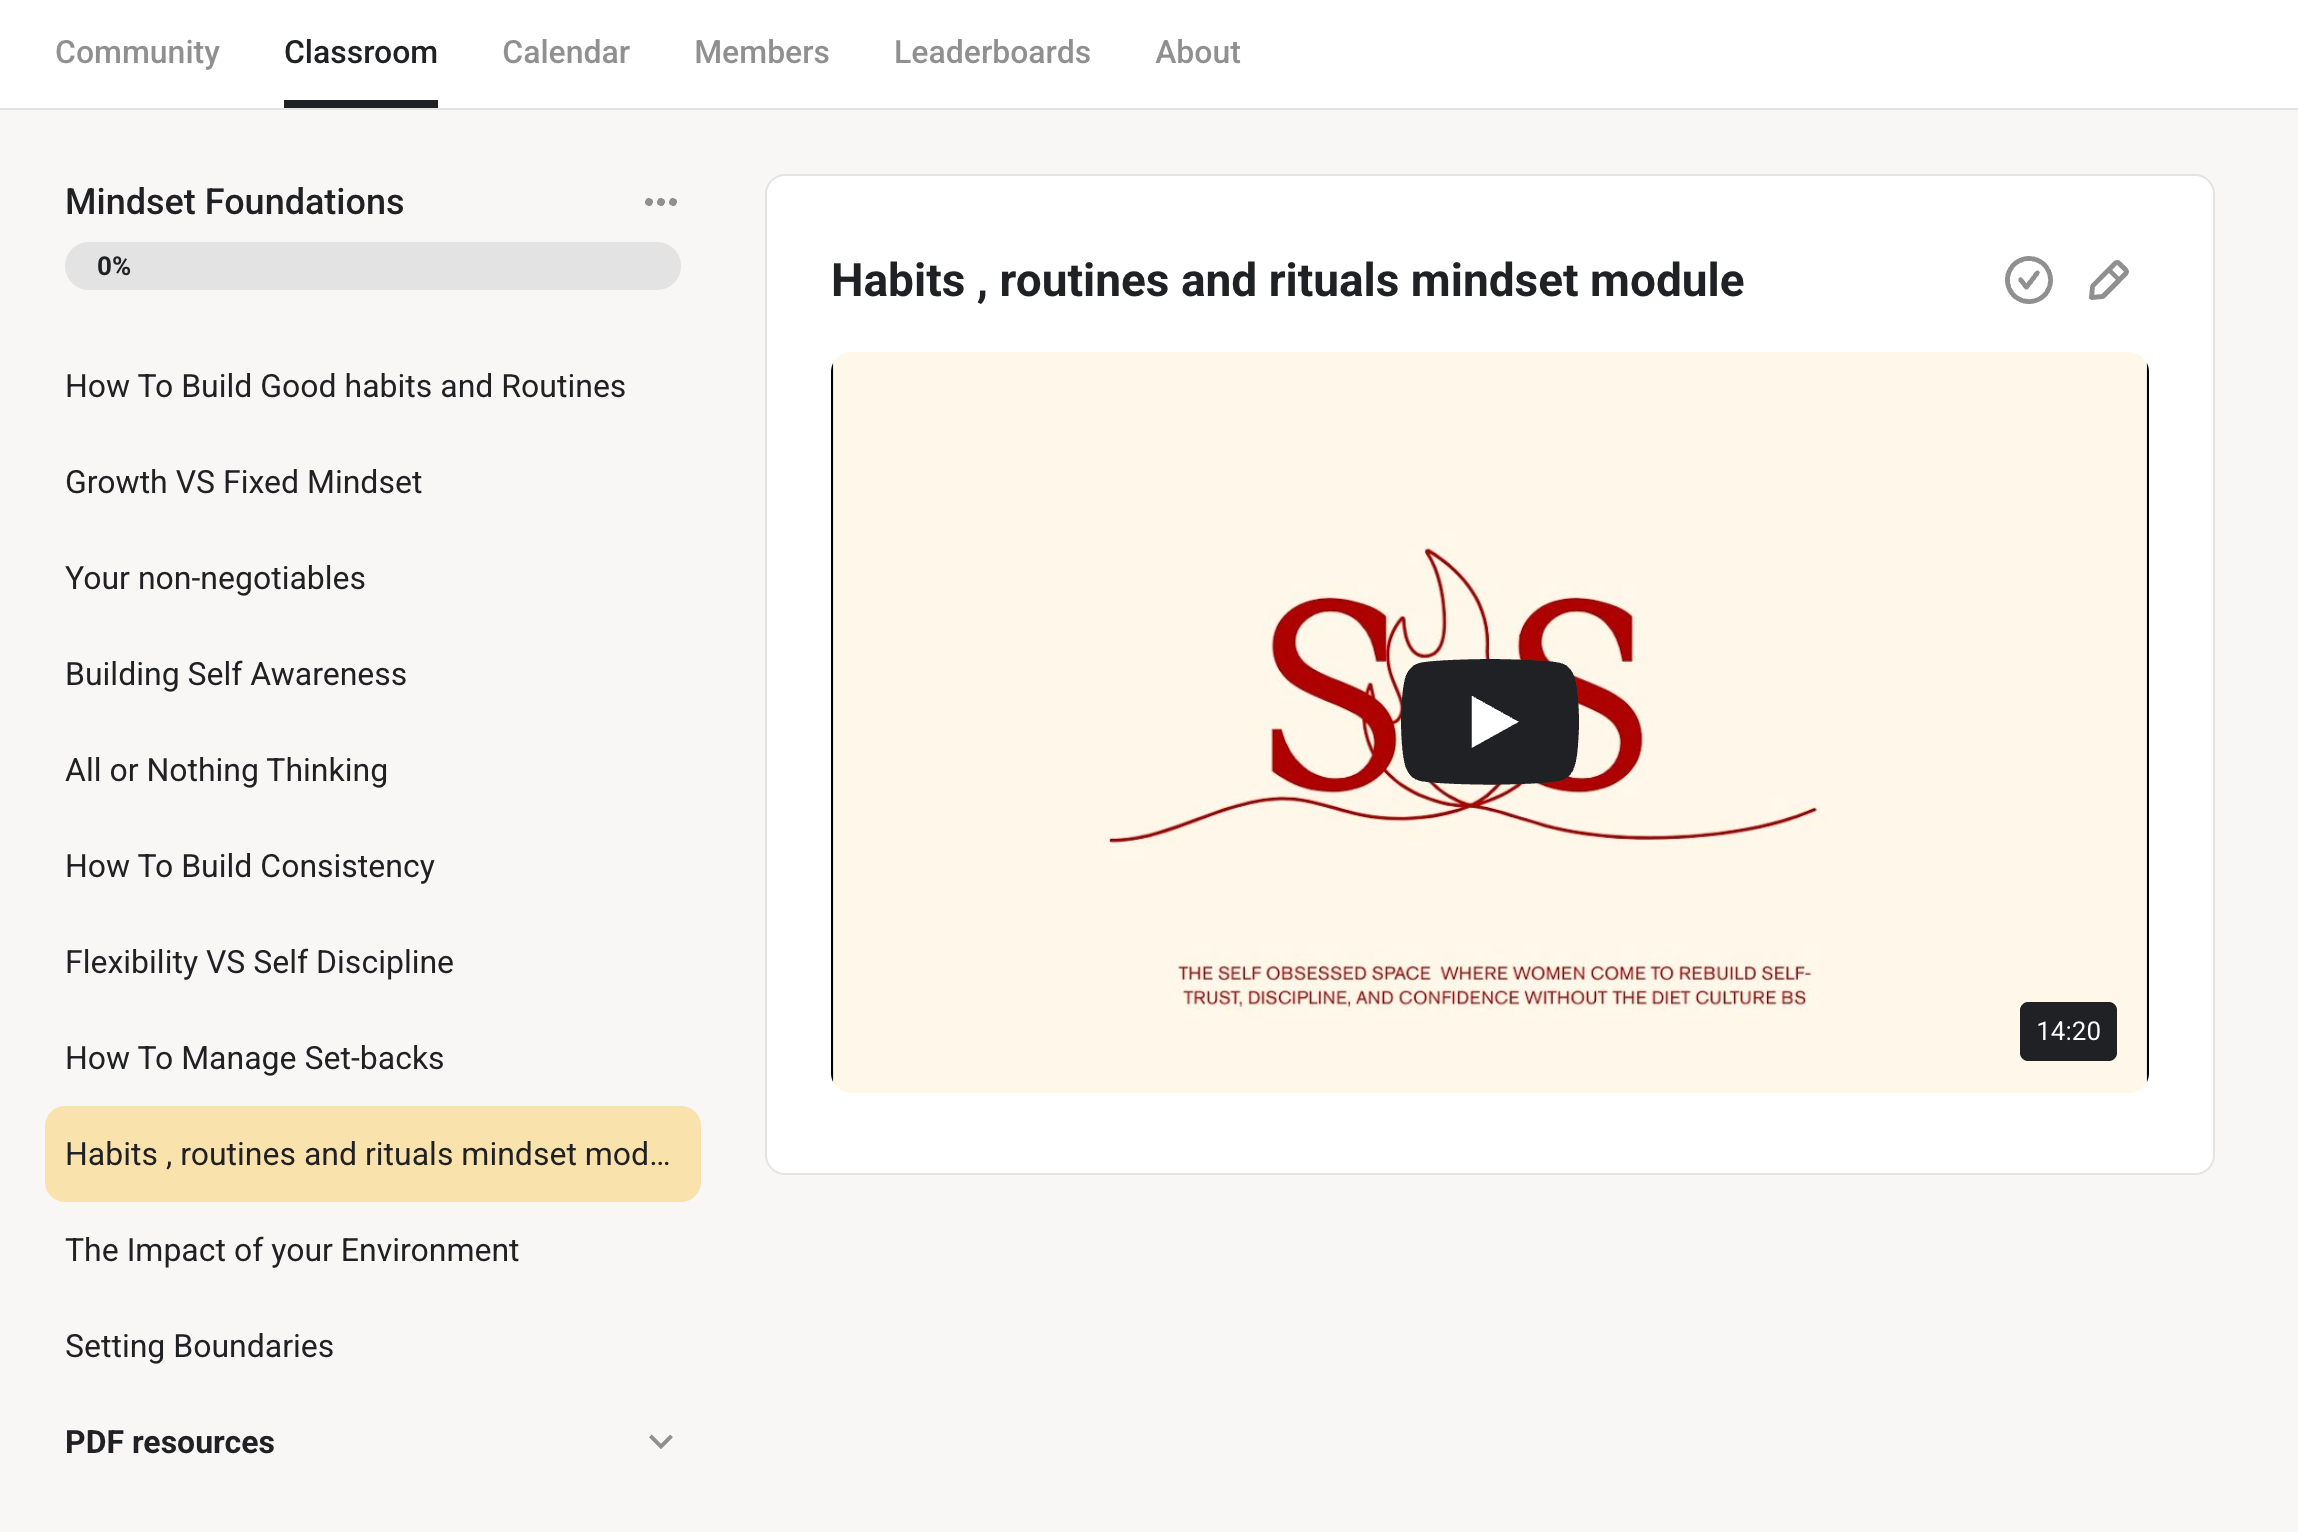Open Growth VS Fixed Mindset lesson
Image resolution: width=2298 pixels, height=1532 pixels.
[243, 482]
